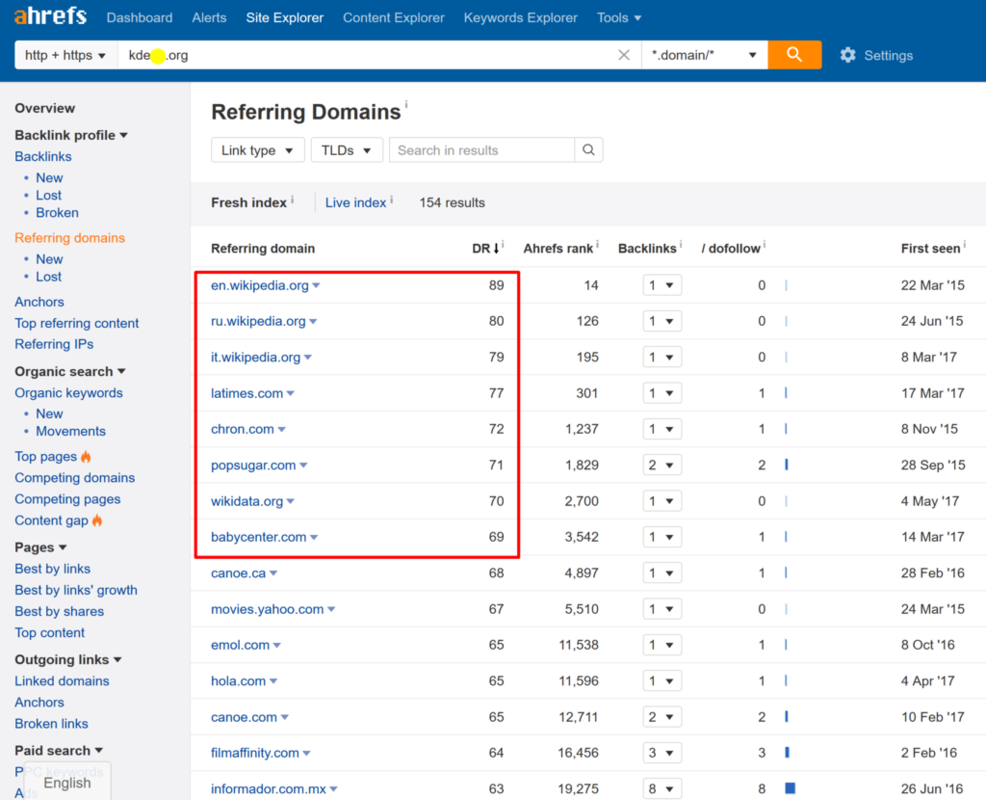Open Best by links' growth
The width and height of the screenshot is (986, 800).
coord(76,591)
